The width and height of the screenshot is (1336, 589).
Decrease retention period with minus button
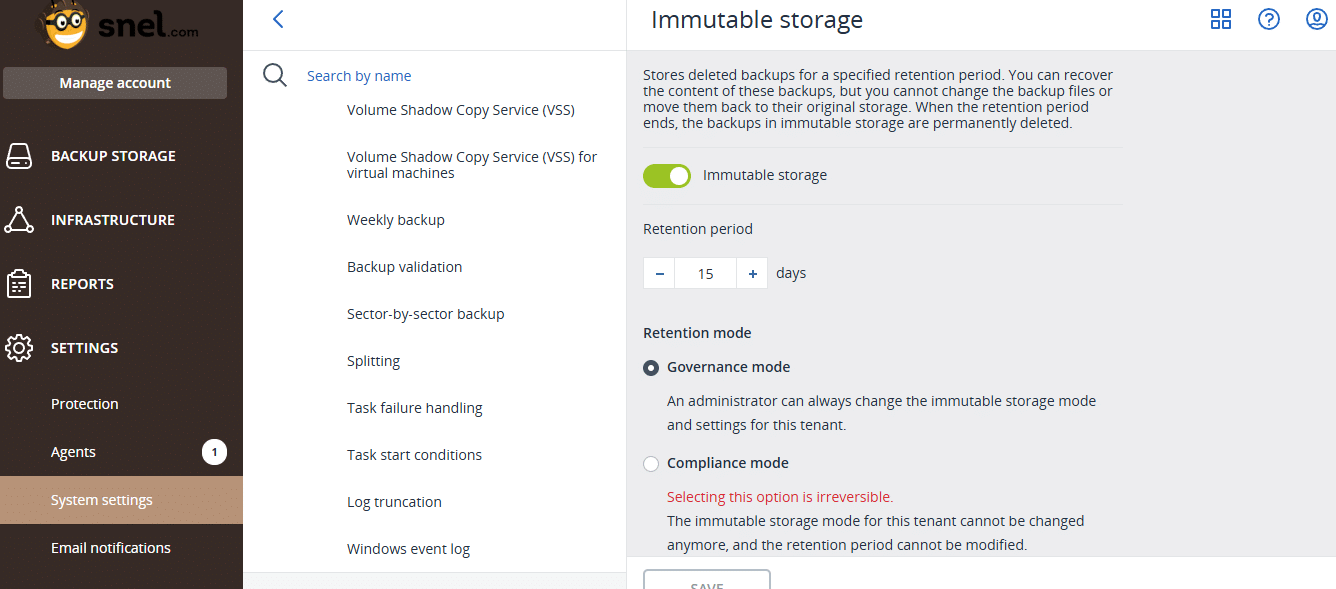click(659, 273)
